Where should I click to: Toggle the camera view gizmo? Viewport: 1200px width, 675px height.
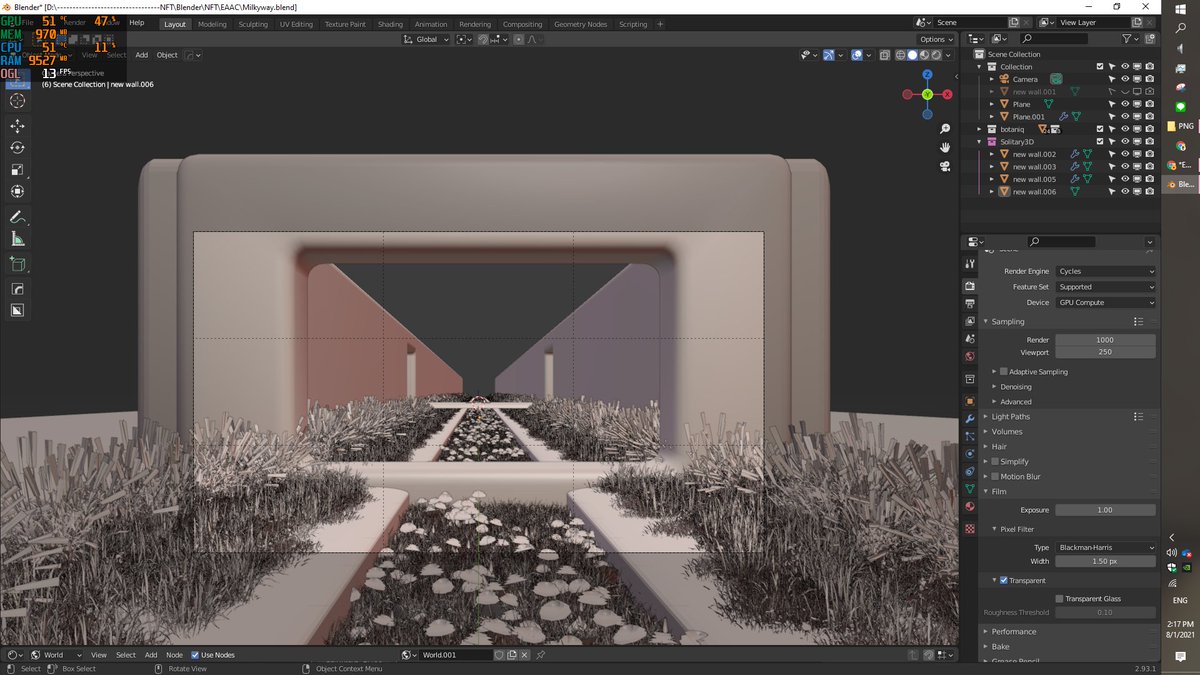945,165
